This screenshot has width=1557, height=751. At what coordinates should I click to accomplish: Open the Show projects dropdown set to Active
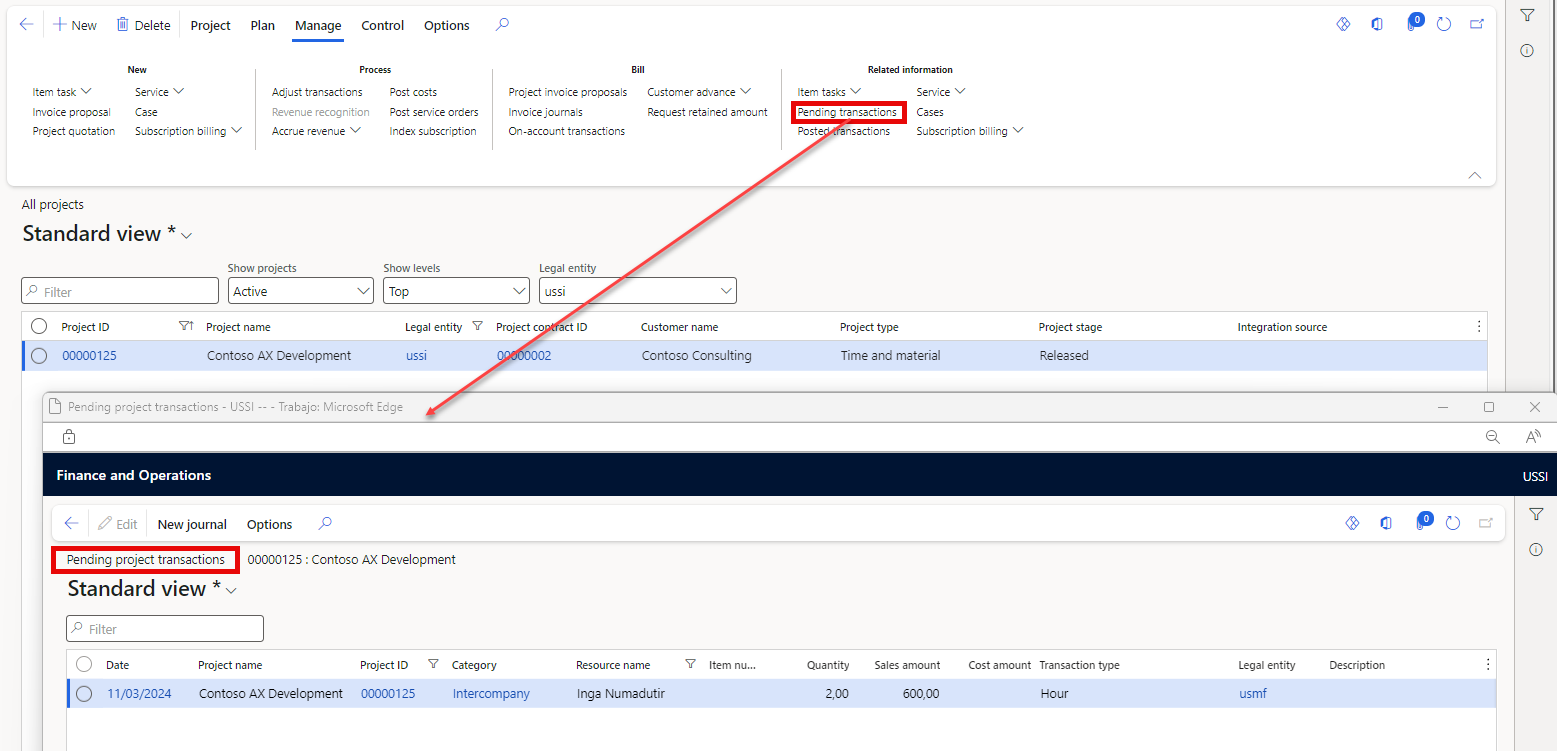[299, 290]
